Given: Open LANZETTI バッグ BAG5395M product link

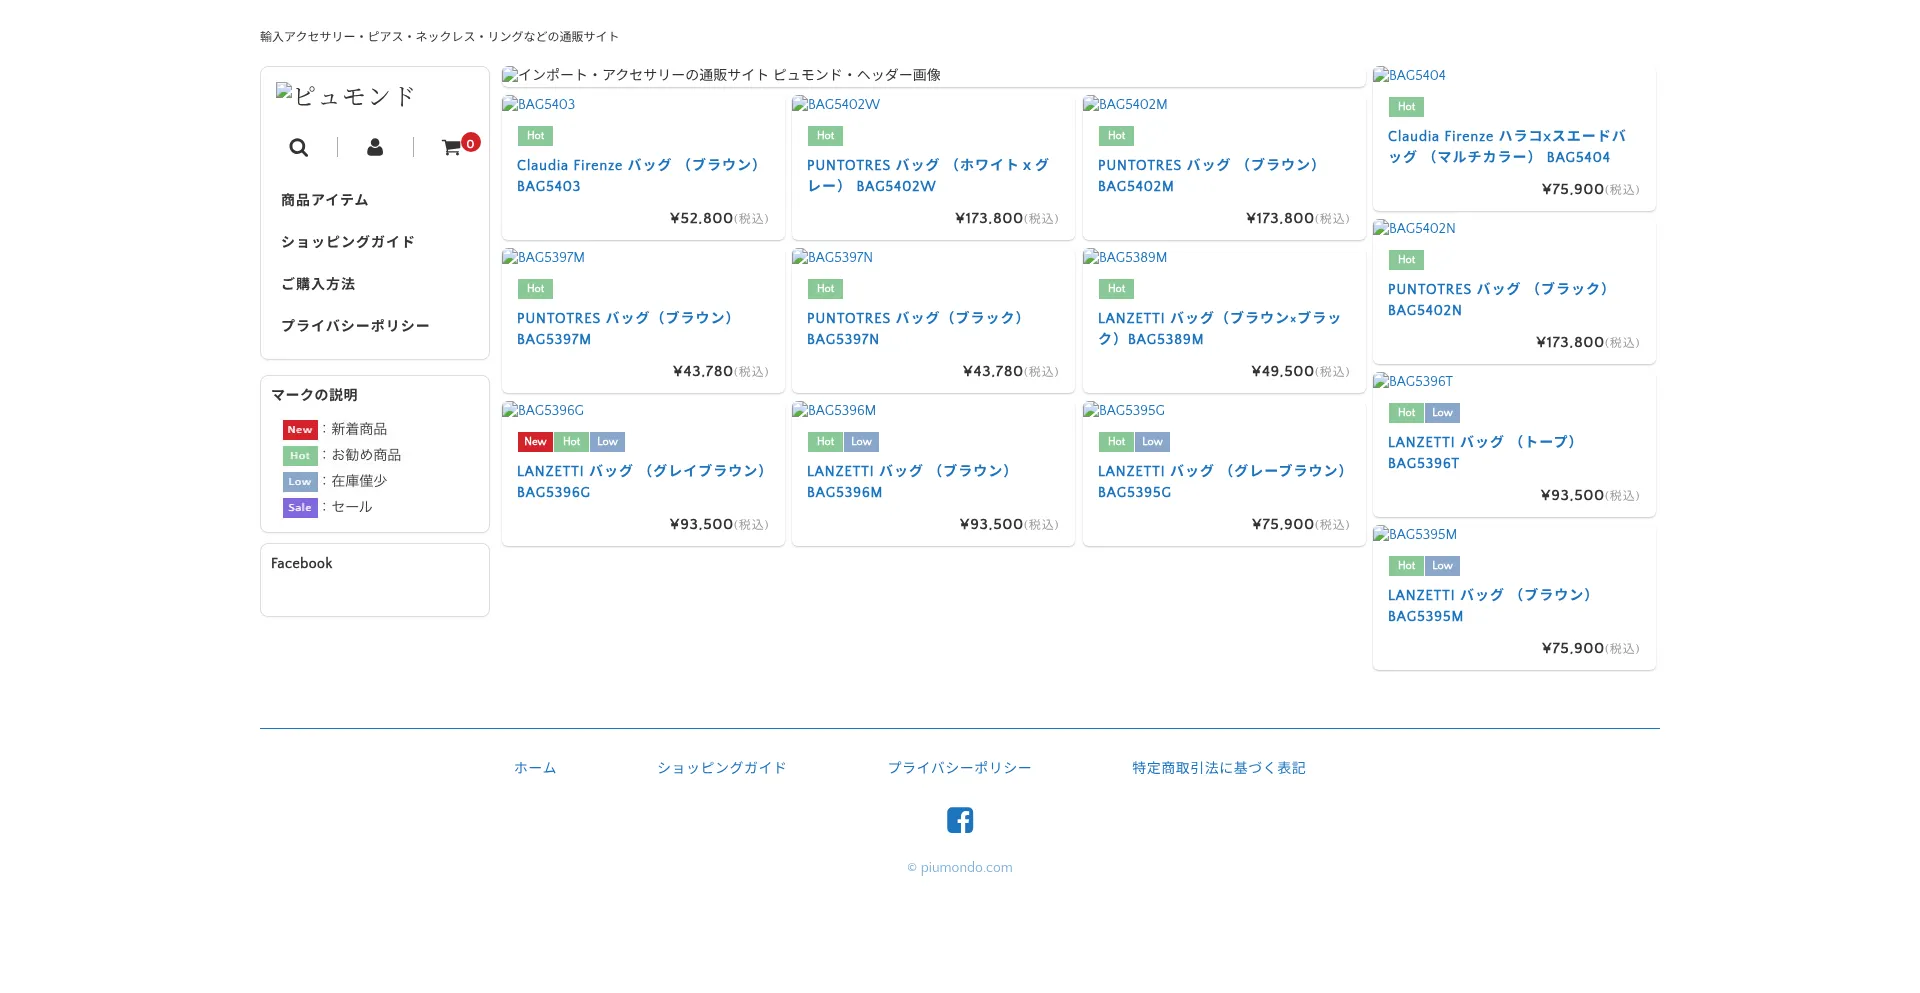Looking at the screenshot, I should click(x=1491, y=605).
